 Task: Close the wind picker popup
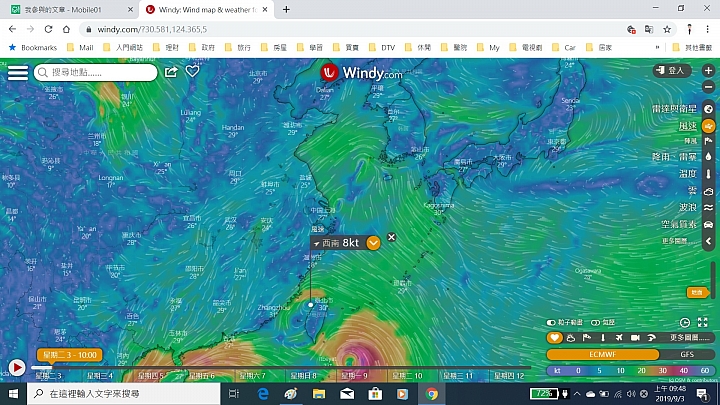point(391,237)
